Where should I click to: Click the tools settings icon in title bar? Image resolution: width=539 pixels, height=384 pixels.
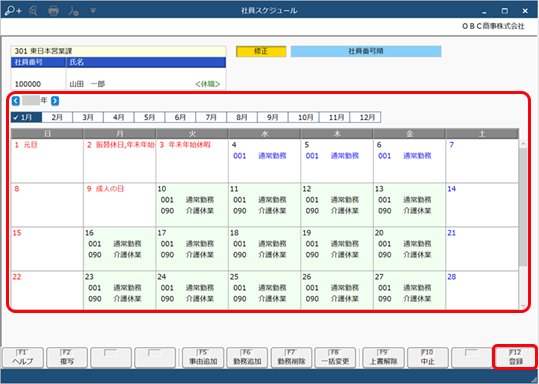tap(73, 11)
